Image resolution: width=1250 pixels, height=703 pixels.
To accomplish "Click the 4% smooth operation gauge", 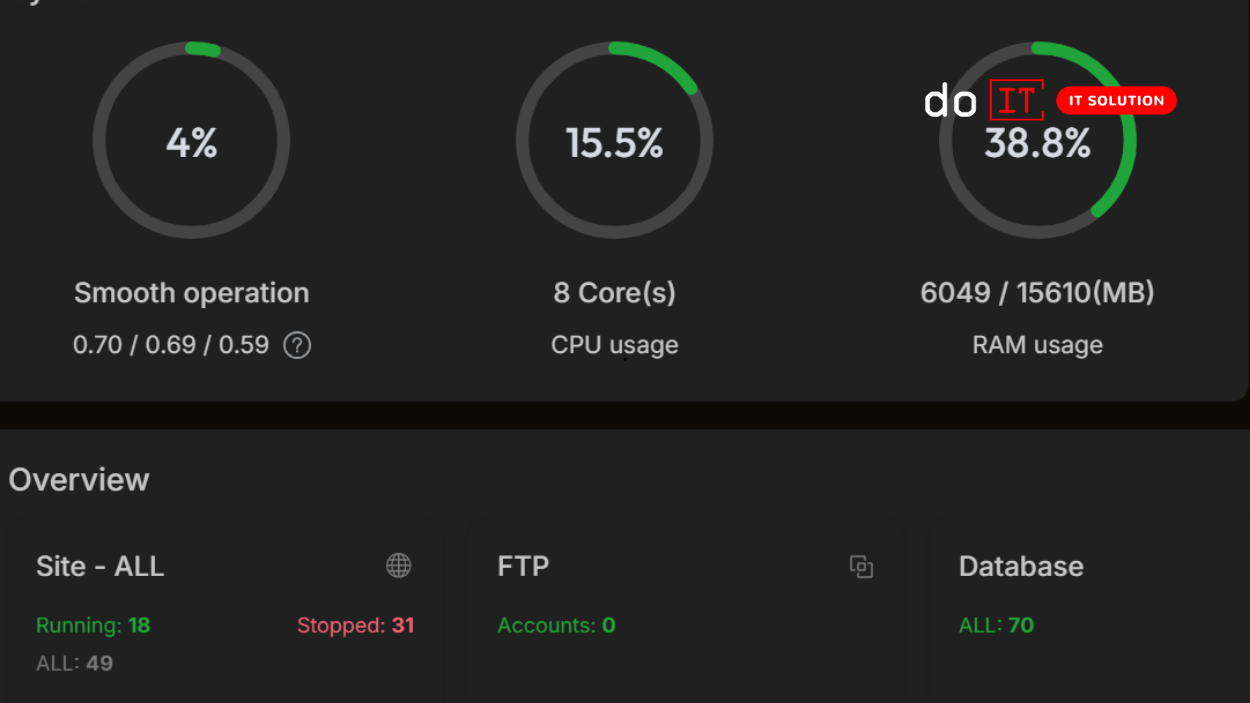I will pyautogui.click(x=191, y=141).
